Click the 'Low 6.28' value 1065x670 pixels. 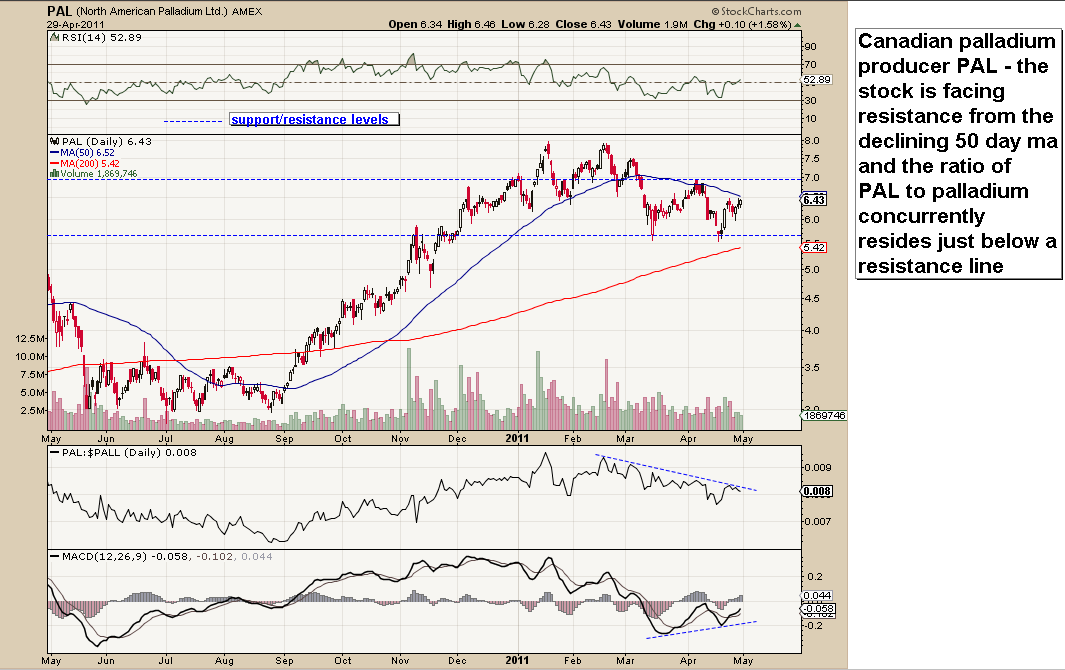point(525,24)
